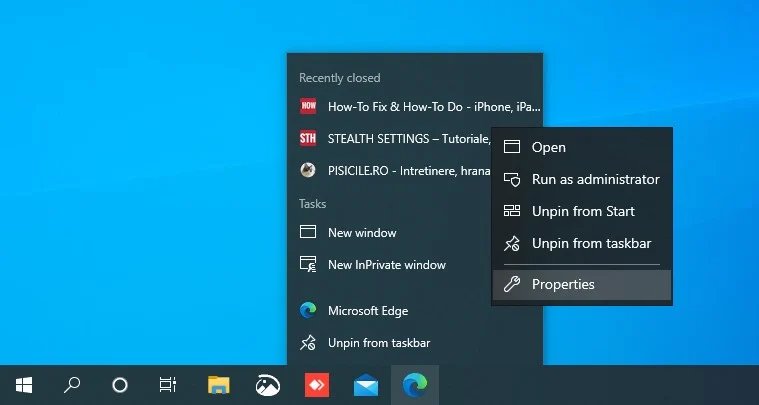Click Microsoft Edge entry in the jump list
This screenshot has width=759, height=405.
click(367, 311)
